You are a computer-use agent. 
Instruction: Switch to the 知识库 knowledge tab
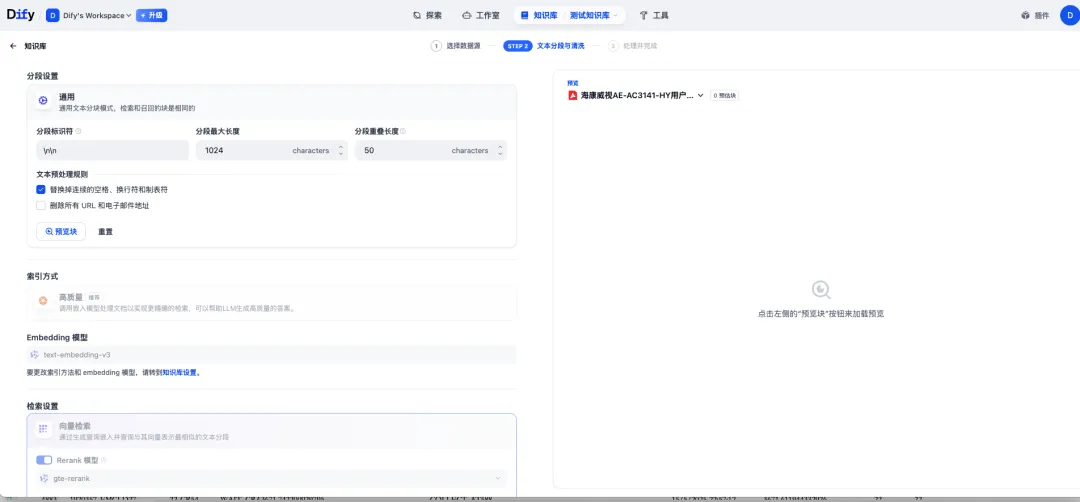point(539,15)
